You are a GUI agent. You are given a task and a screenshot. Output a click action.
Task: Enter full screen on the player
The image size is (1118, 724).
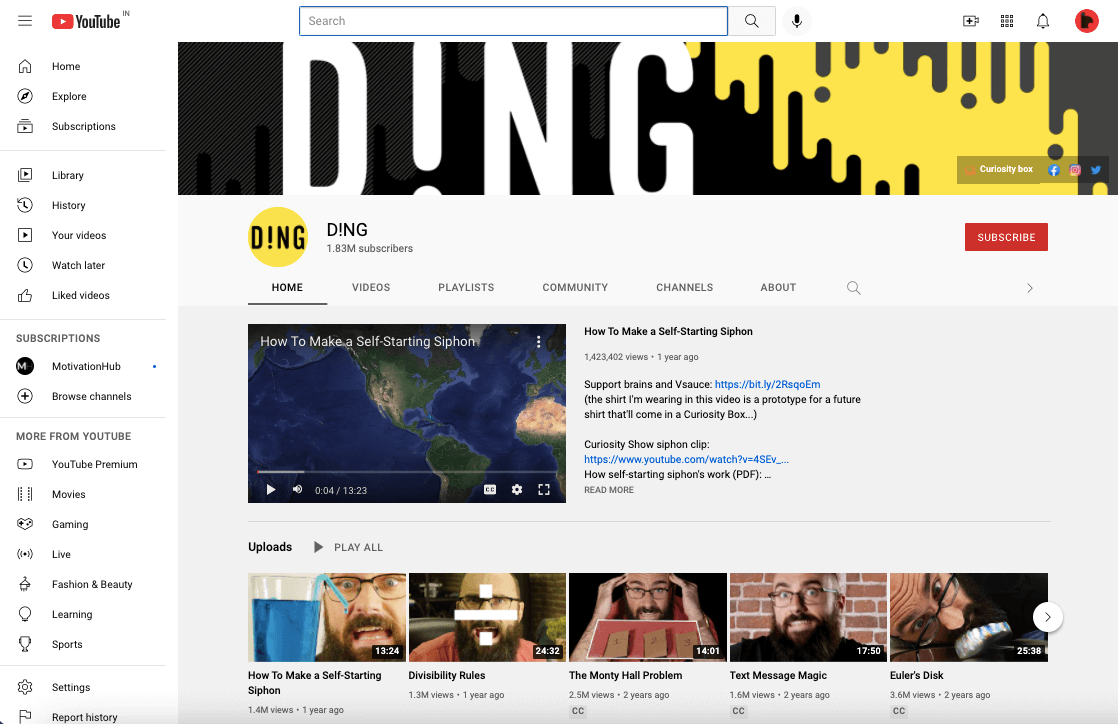(x=544, y=489)
